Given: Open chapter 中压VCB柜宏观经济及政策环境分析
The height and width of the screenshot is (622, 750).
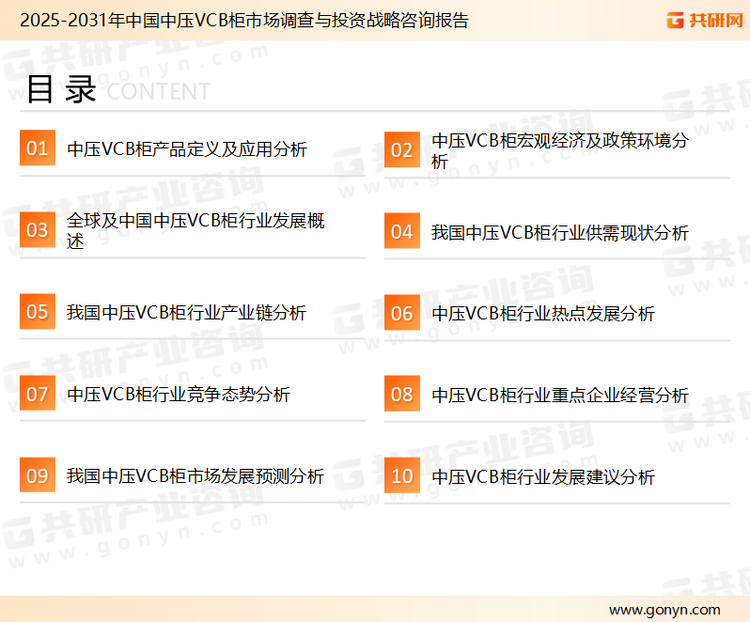Looking at the screenshot, I should tap(560, 150).
